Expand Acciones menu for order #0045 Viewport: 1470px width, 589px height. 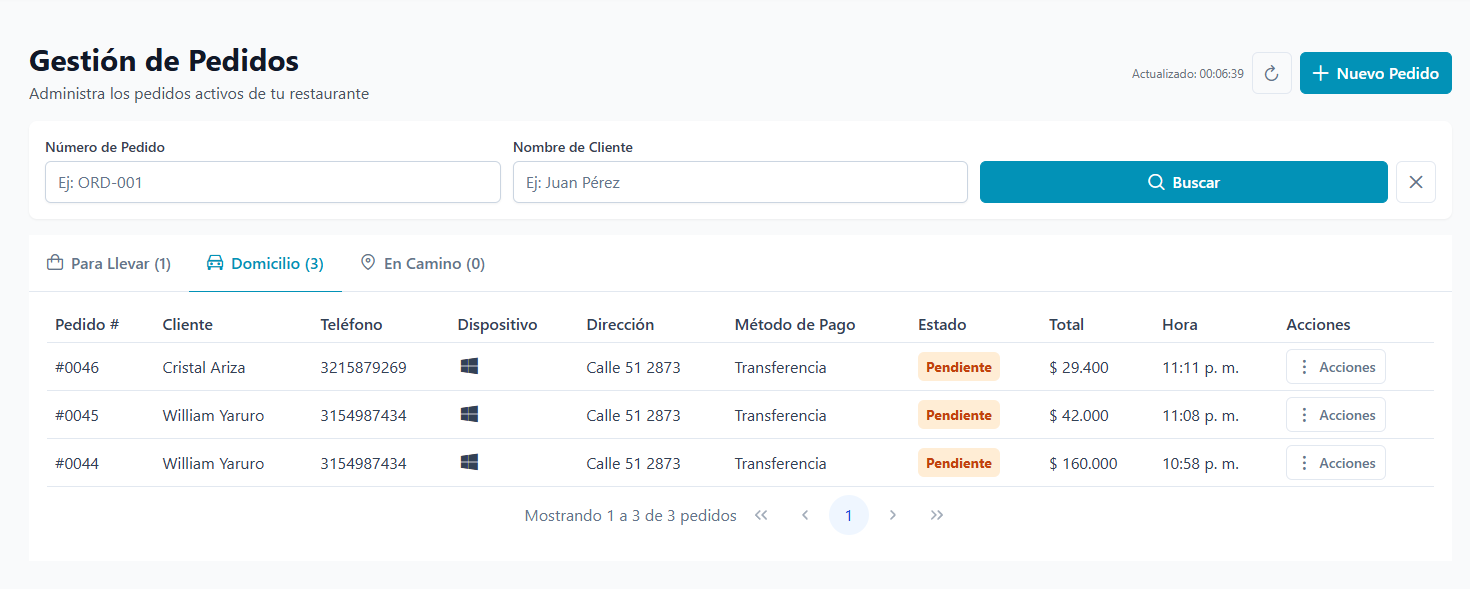(1335, 415)
